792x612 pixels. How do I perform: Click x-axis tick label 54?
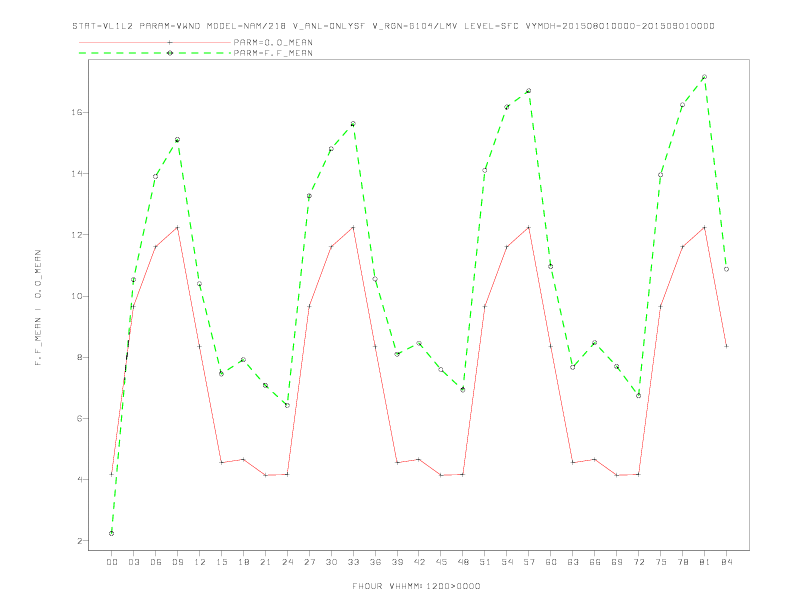click(507, 562)
